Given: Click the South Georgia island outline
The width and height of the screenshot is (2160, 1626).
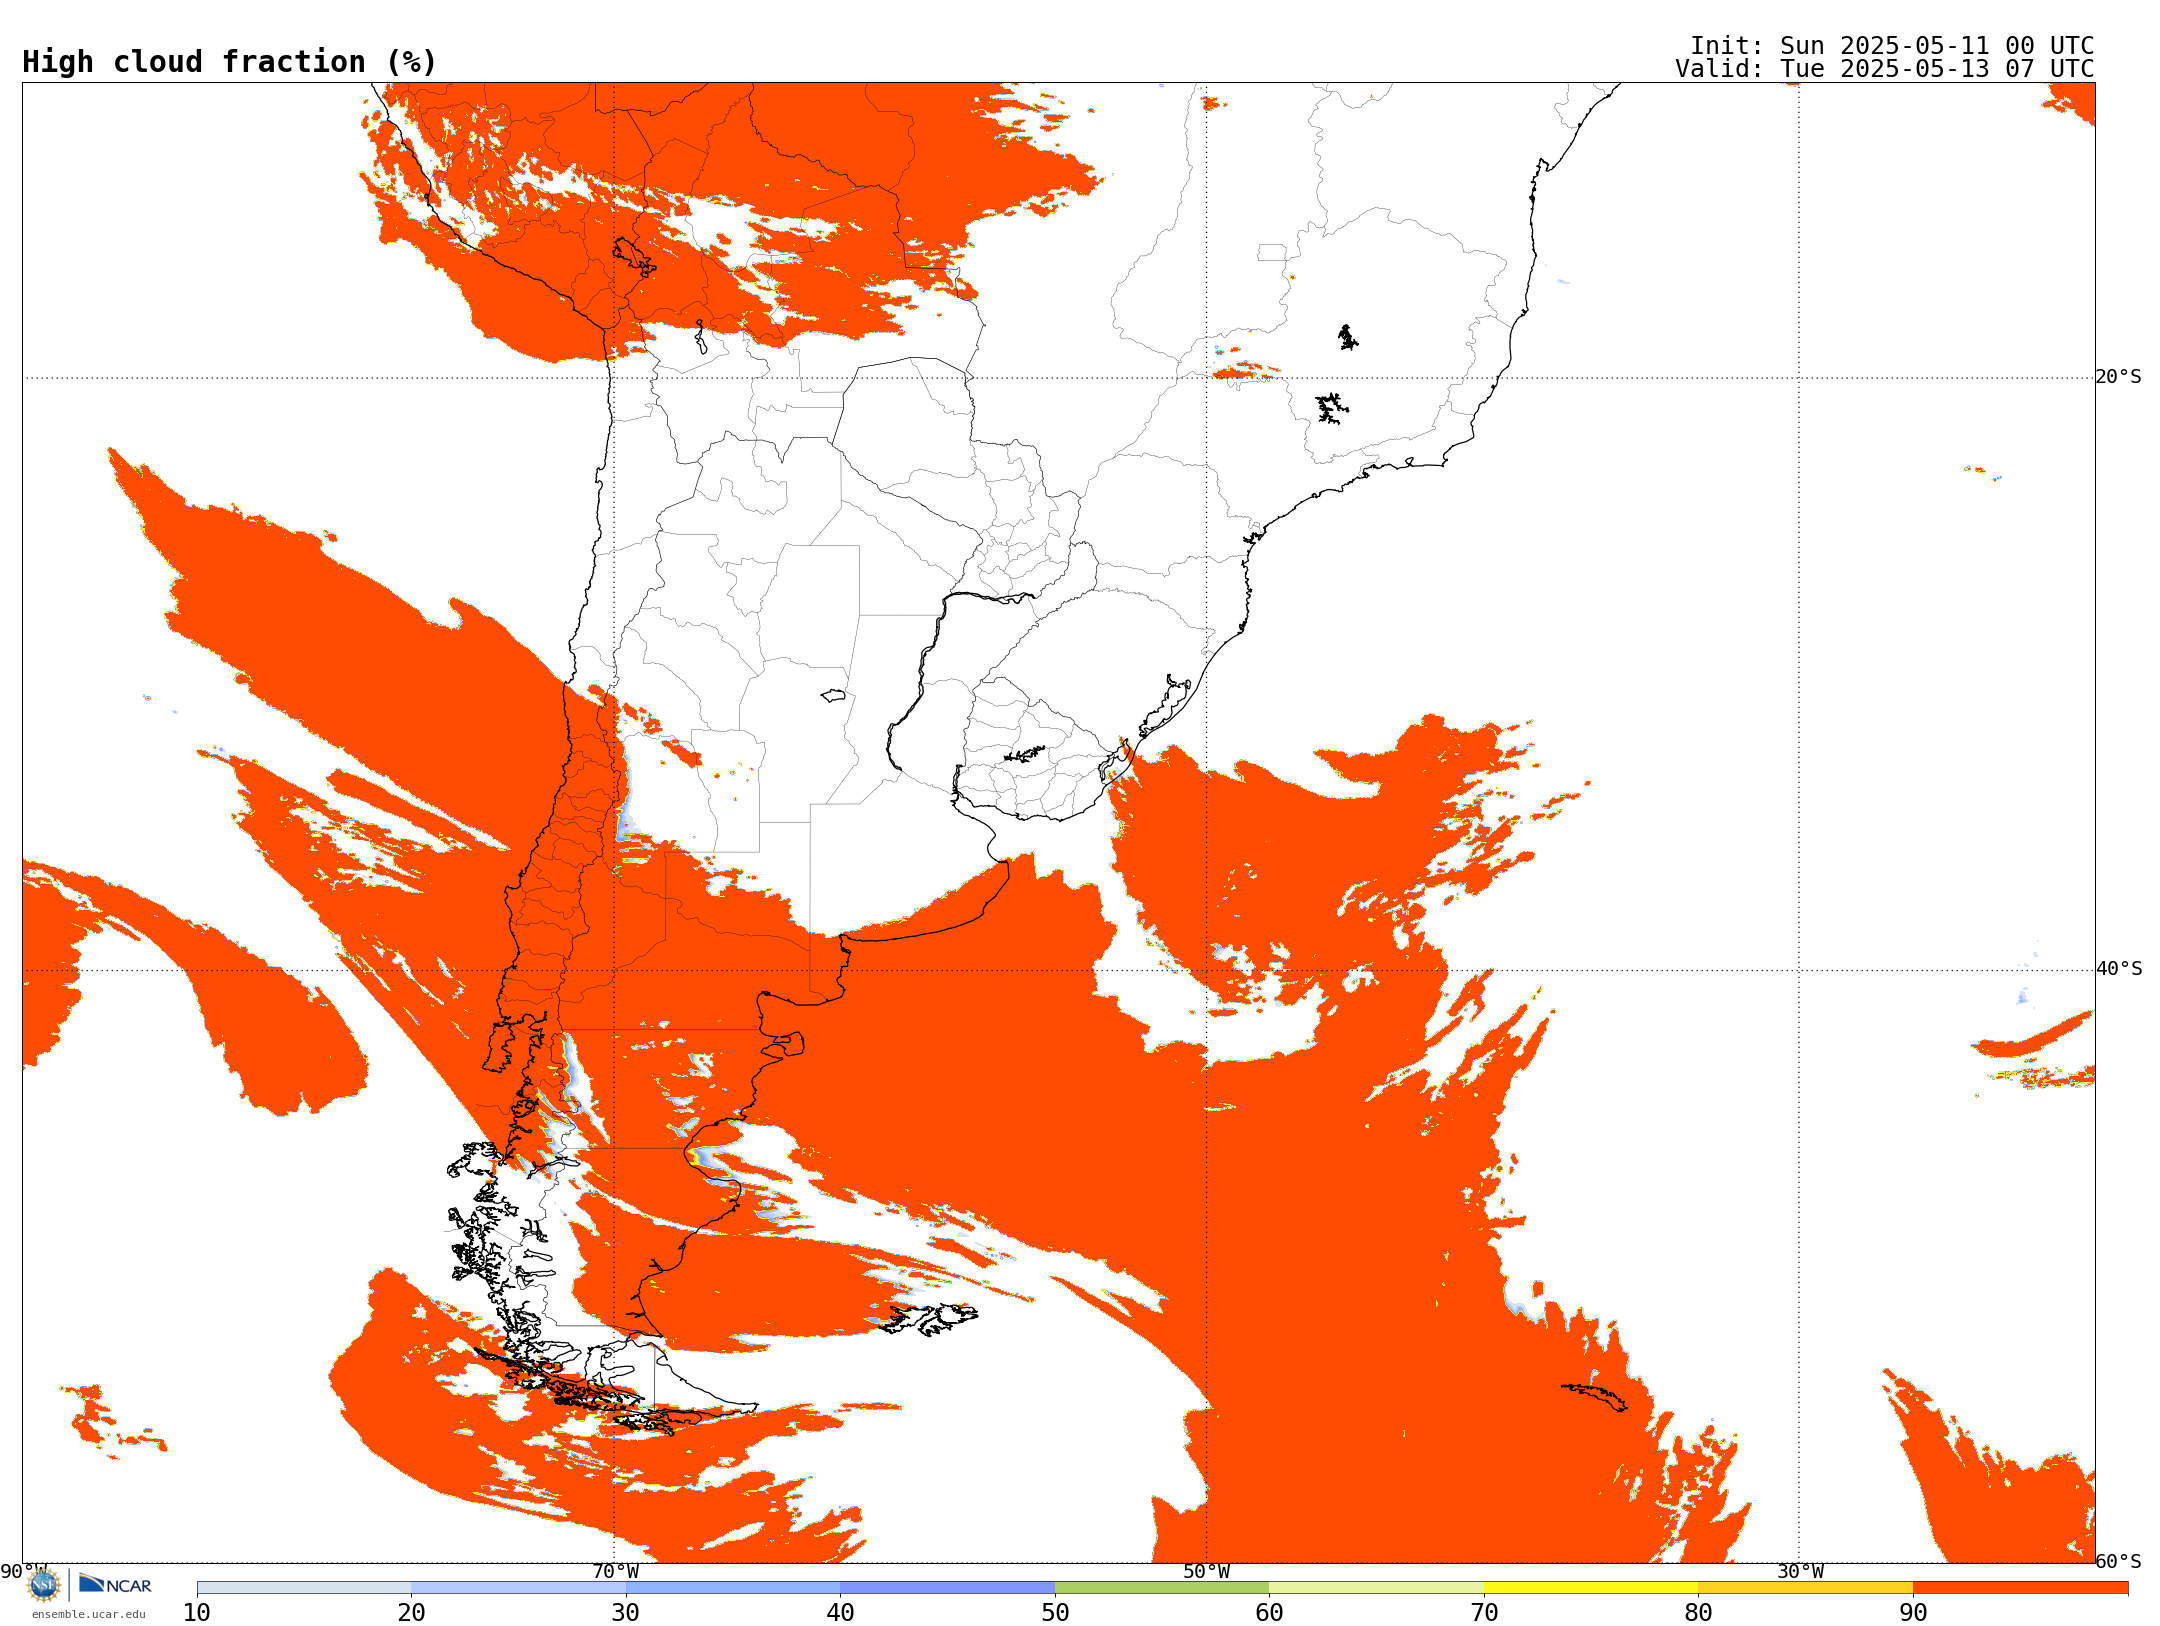Looking at the screenshot, I should (x=1595, y=1396).
